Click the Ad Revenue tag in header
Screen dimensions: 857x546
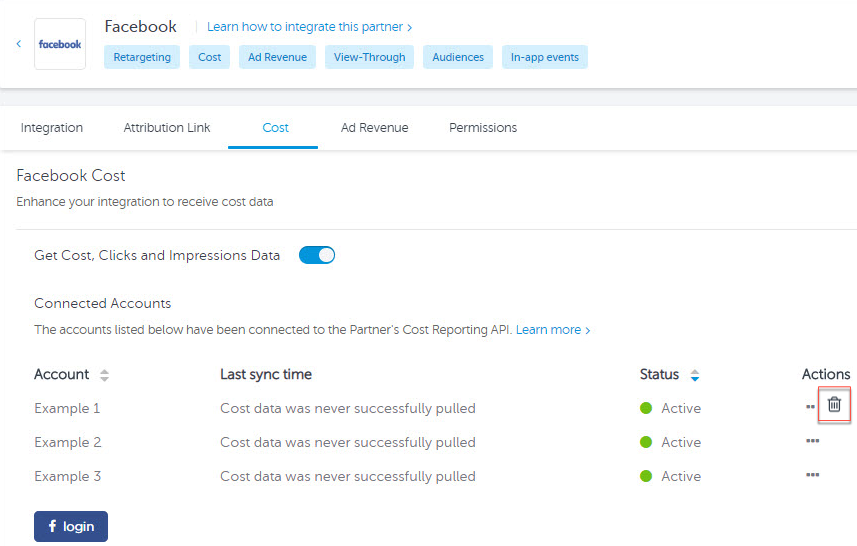click(x=277, y=57)
